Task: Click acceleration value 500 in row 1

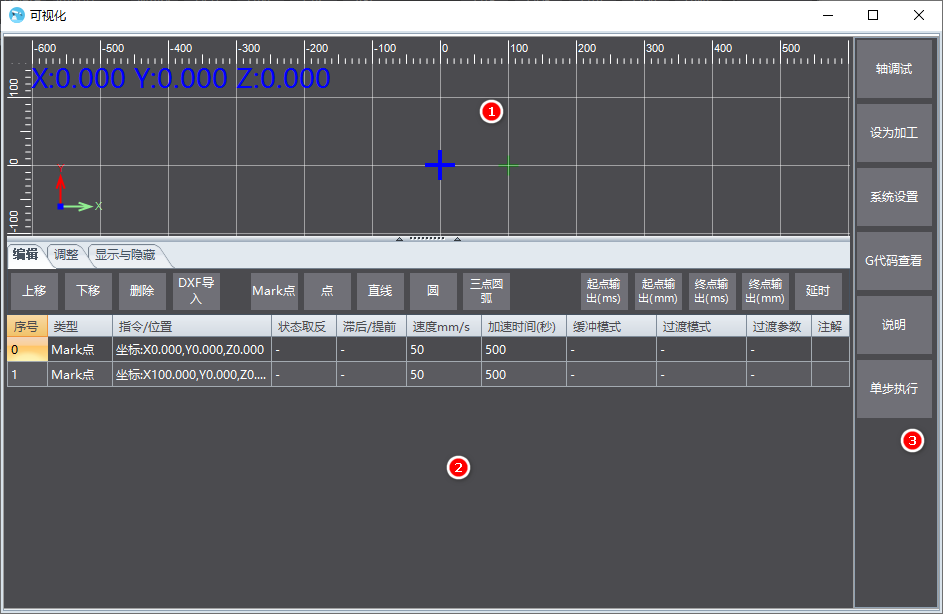Action: pyautogui.click(x=524, y=375)
